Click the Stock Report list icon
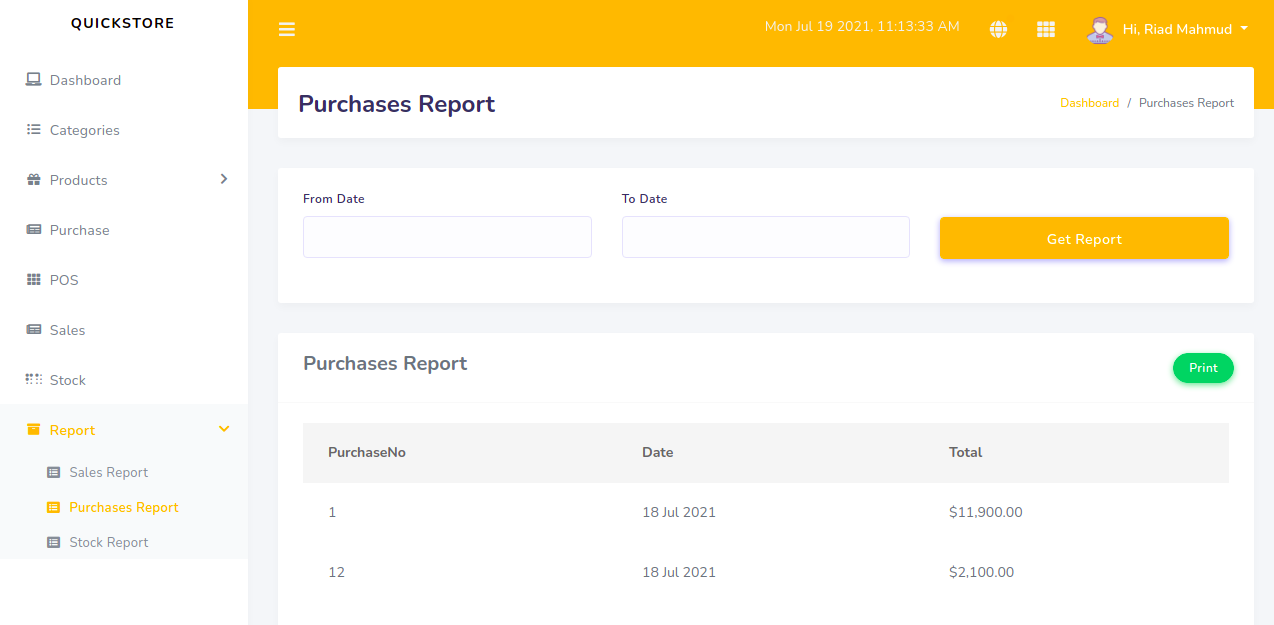 click(x=54, y=542)
